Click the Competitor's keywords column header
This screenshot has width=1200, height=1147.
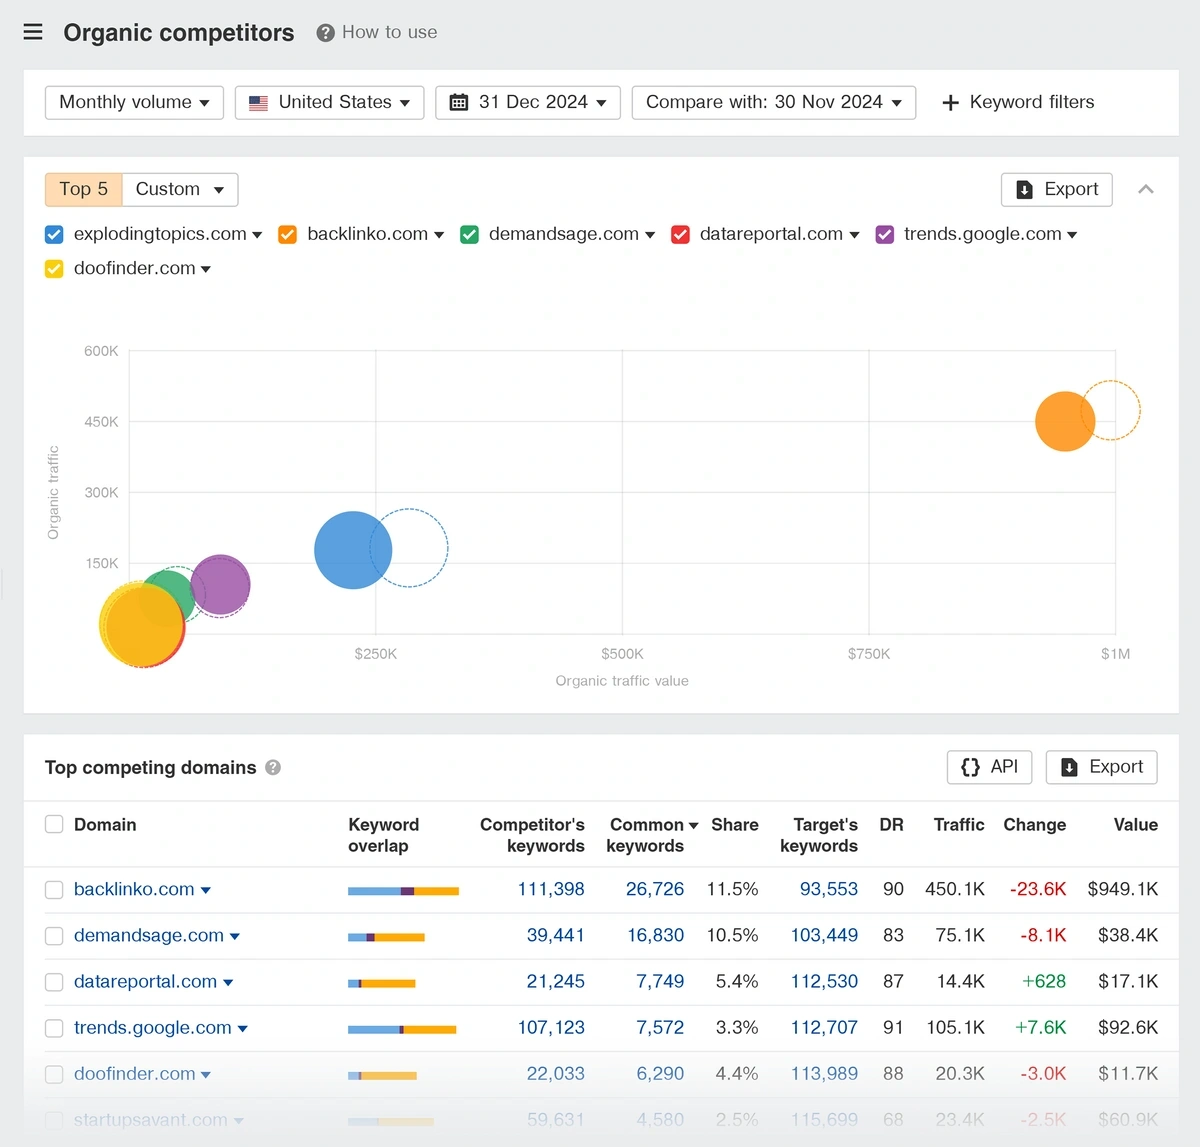pos(532,835)
